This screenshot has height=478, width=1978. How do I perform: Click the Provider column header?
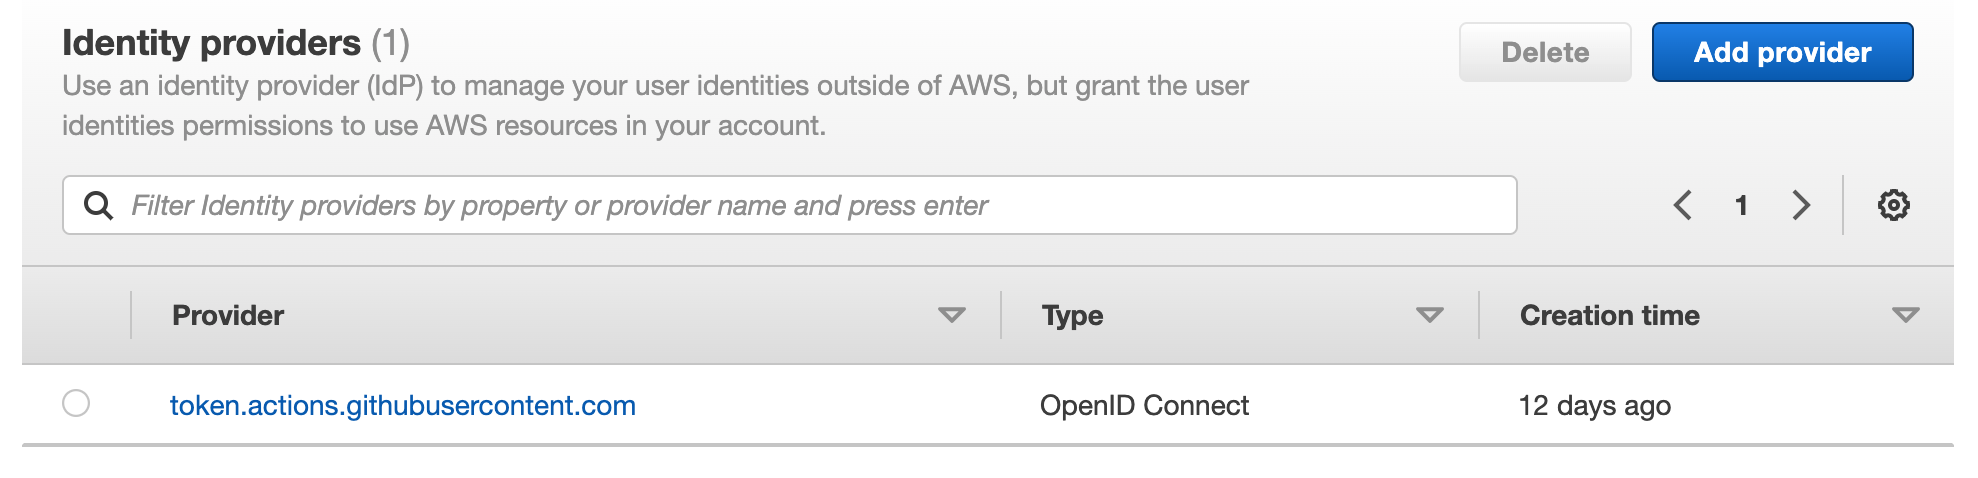coord(228,316)
